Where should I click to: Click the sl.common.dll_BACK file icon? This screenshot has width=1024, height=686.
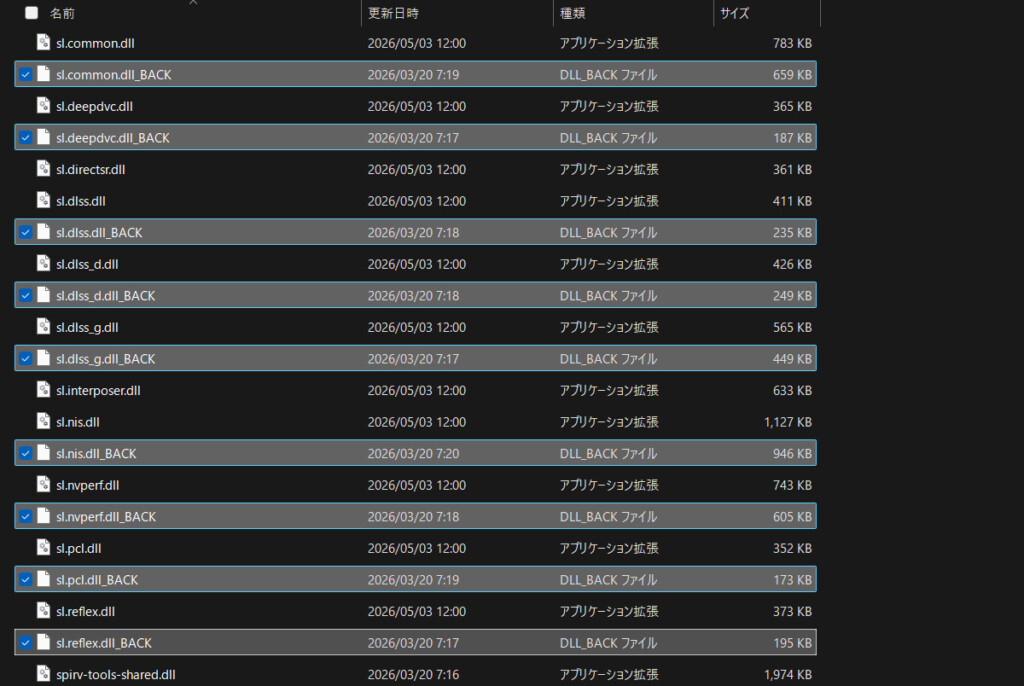coord(44,74)
